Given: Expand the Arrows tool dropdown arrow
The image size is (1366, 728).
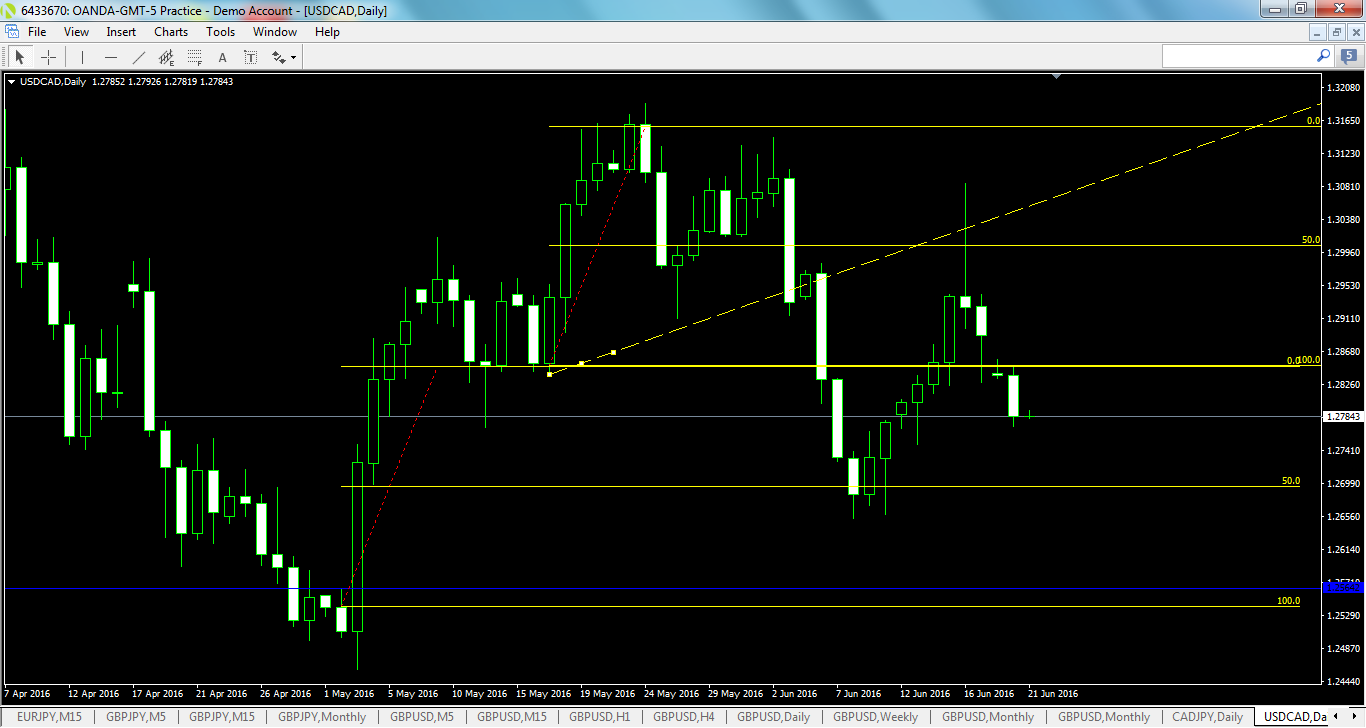Looking at the screenshot, I should [294, 57].
